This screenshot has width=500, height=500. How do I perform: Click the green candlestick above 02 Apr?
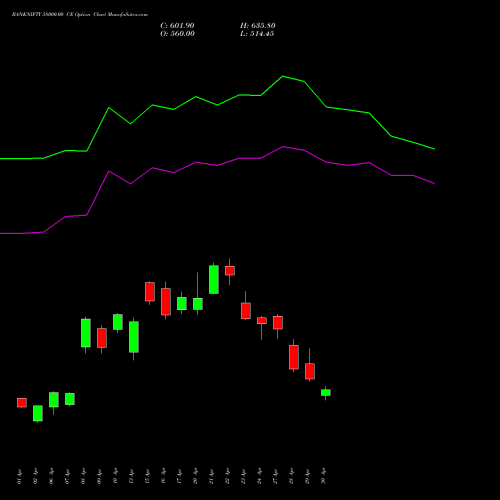coord(38,413)
